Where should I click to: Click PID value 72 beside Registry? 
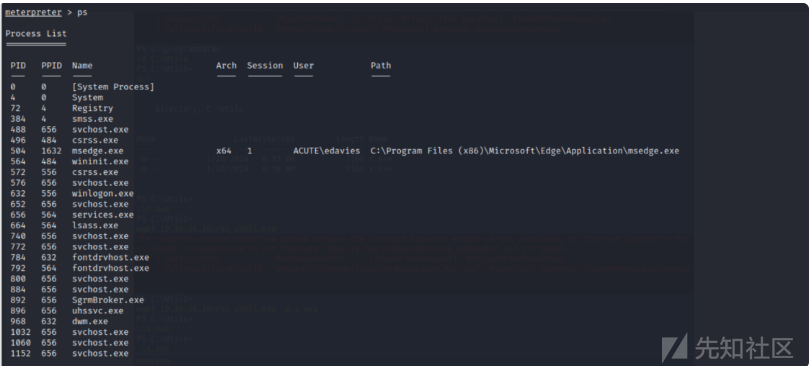coord(15,108)
